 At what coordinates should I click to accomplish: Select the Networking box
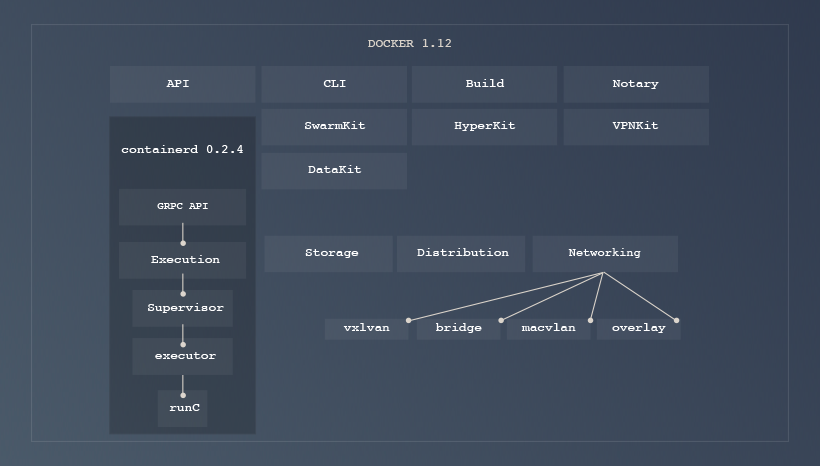(604, 253)
